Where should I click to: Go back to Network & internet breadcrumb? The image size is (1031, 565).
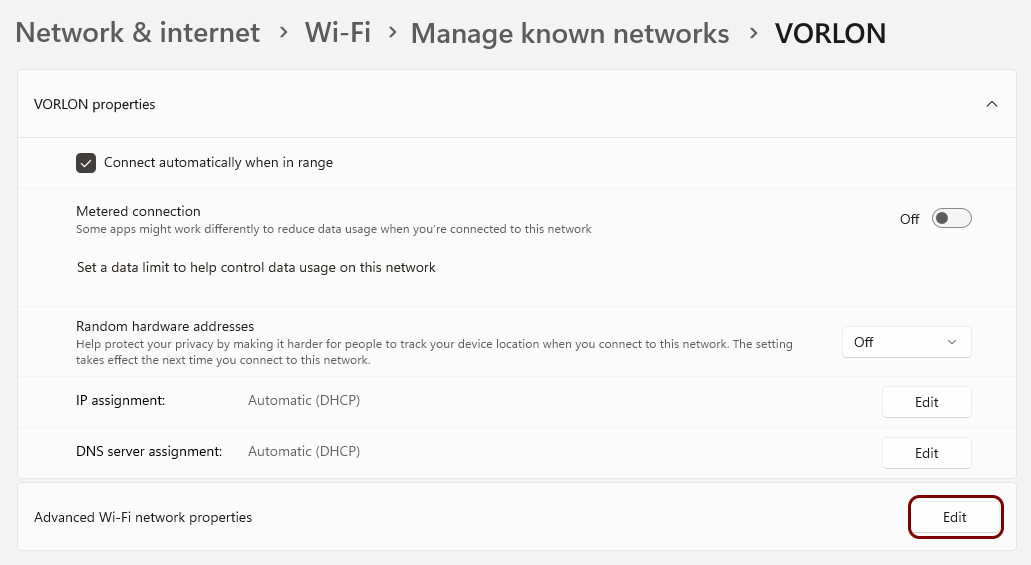[138, 32]
